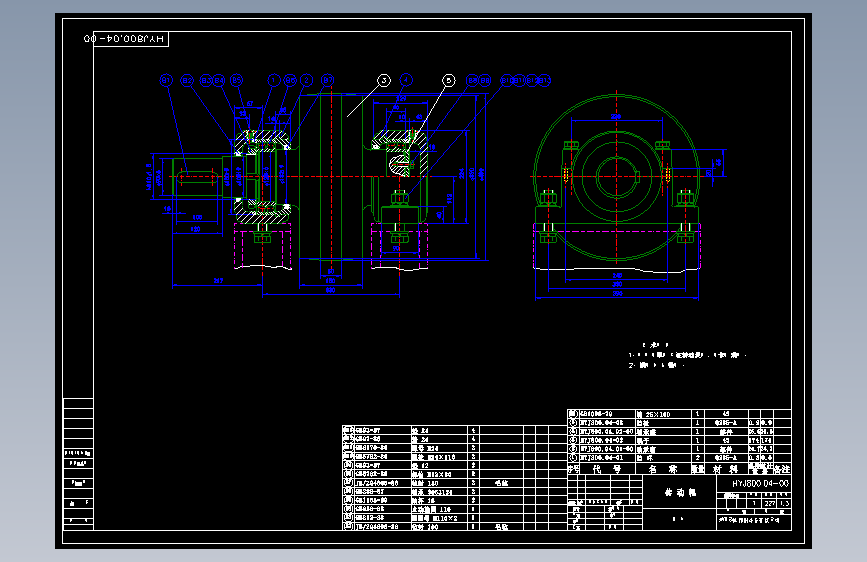
Task: Click the 220 dimension atop the end view
Action: point(615,117)
